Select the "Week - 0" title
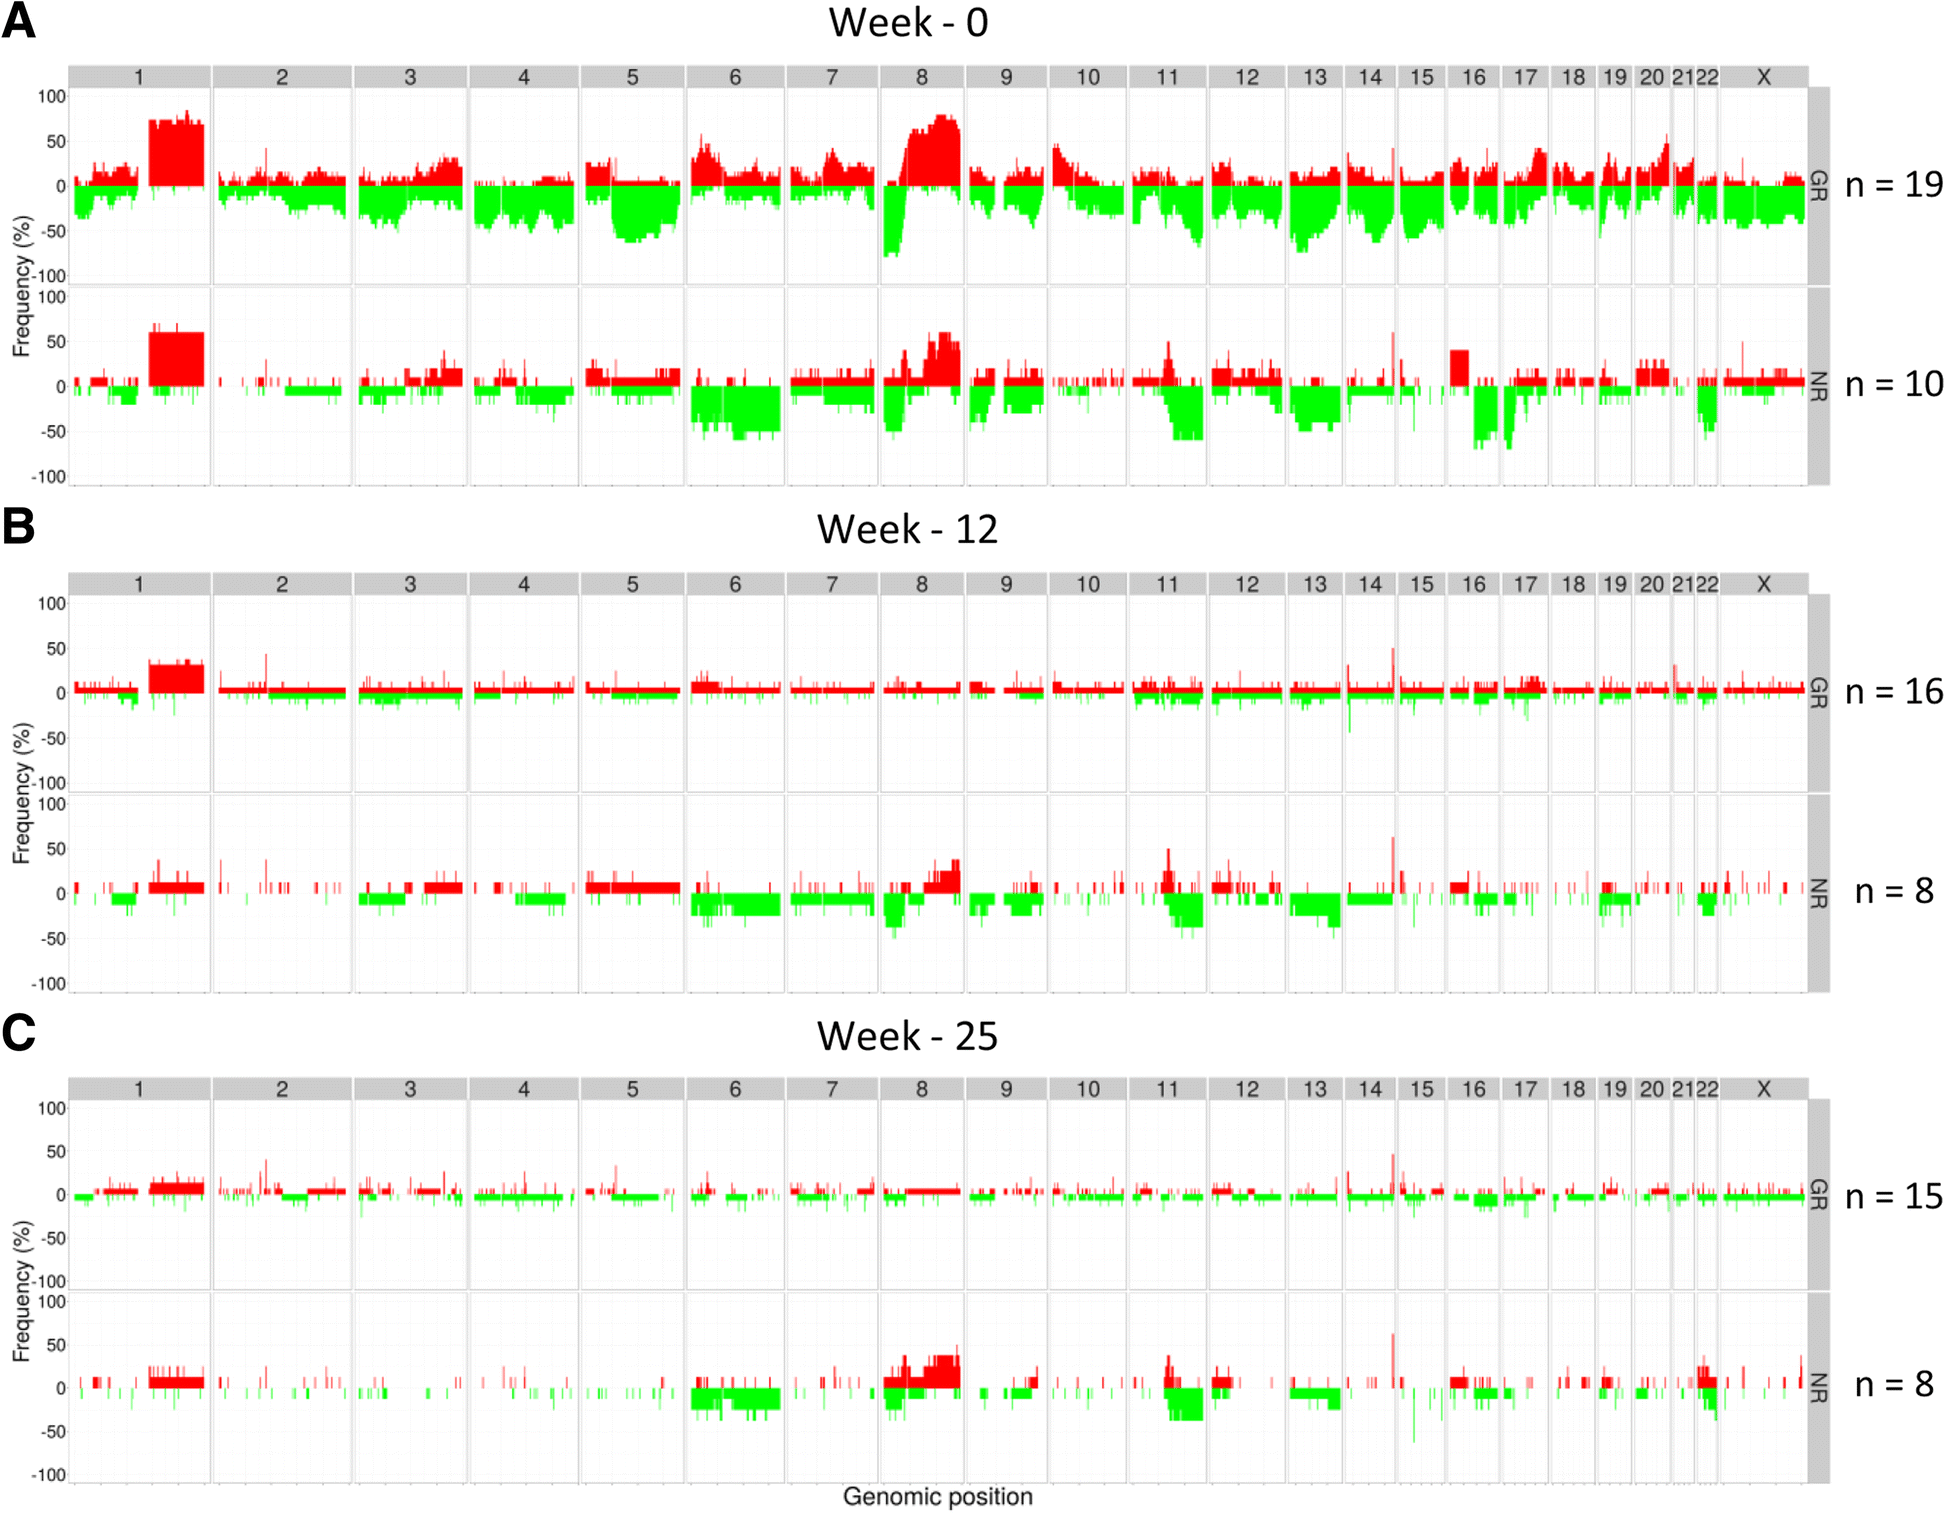 click(908, 22)
